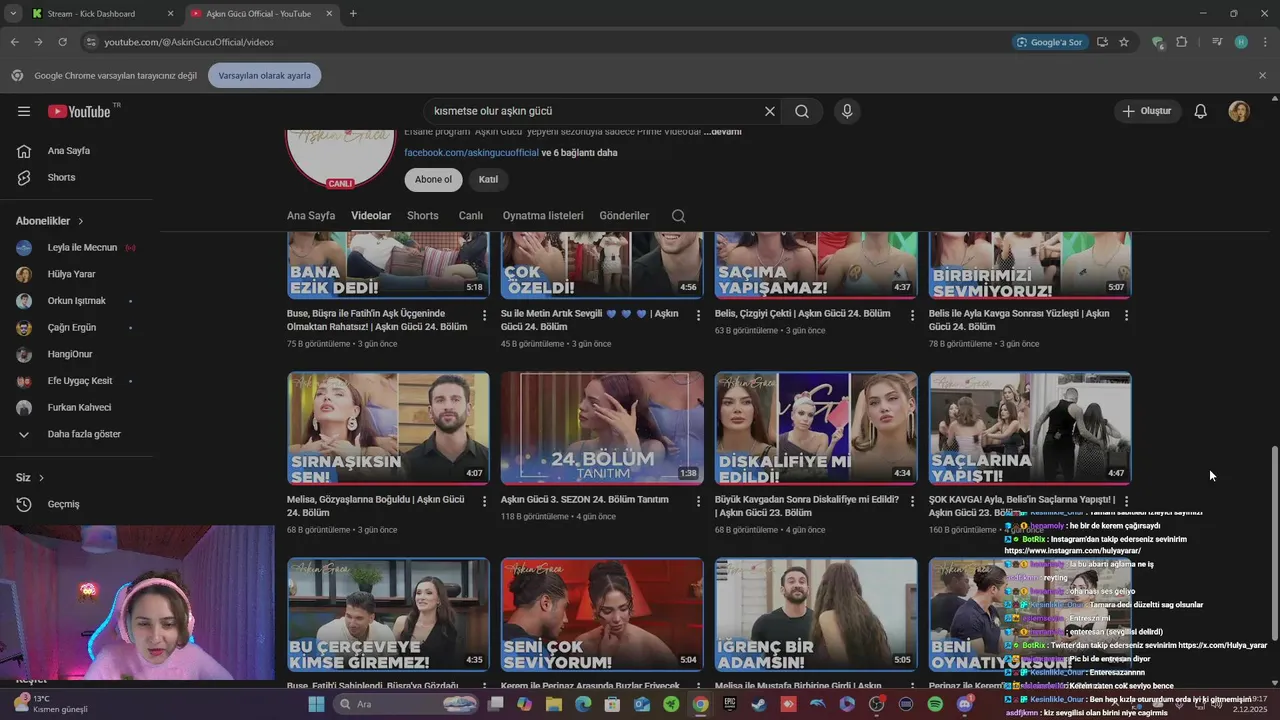
Task: Dismiss the default browser notification bar
Action: click(x=1262, y=76)
